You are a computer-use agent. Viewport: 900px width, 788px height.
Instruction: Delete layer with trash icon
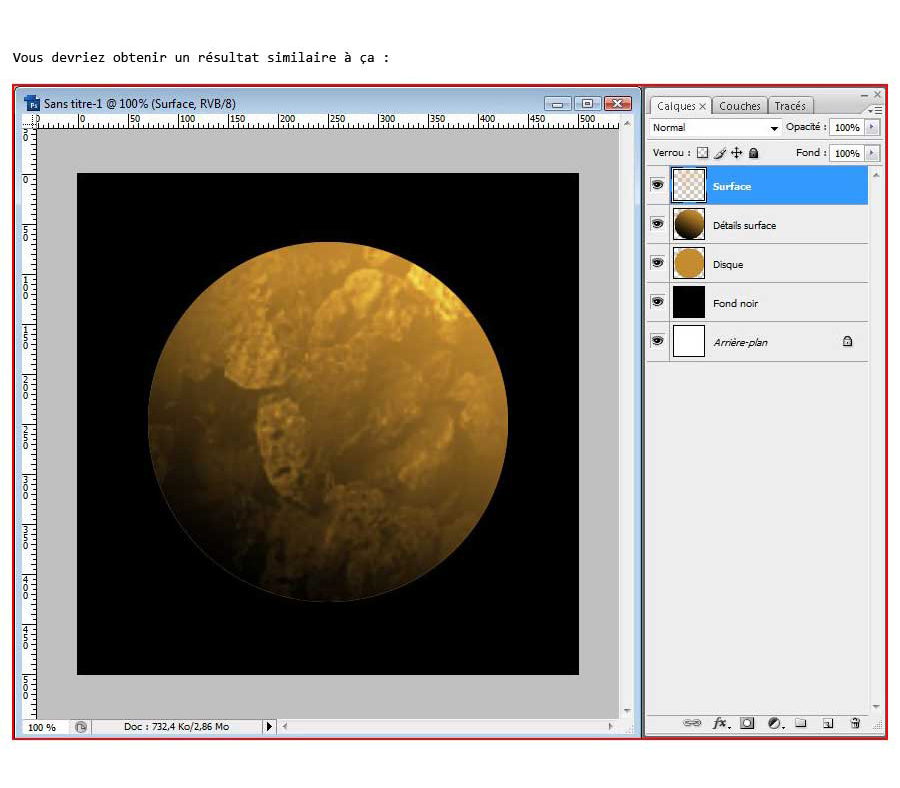click(x=855, y=723)
